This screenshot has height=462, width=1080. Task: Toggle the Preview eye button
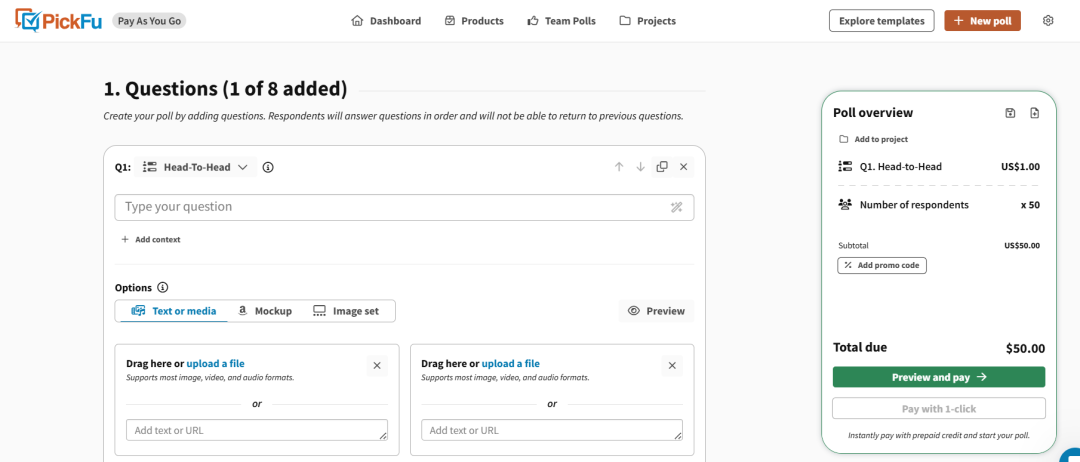point(656,311)
